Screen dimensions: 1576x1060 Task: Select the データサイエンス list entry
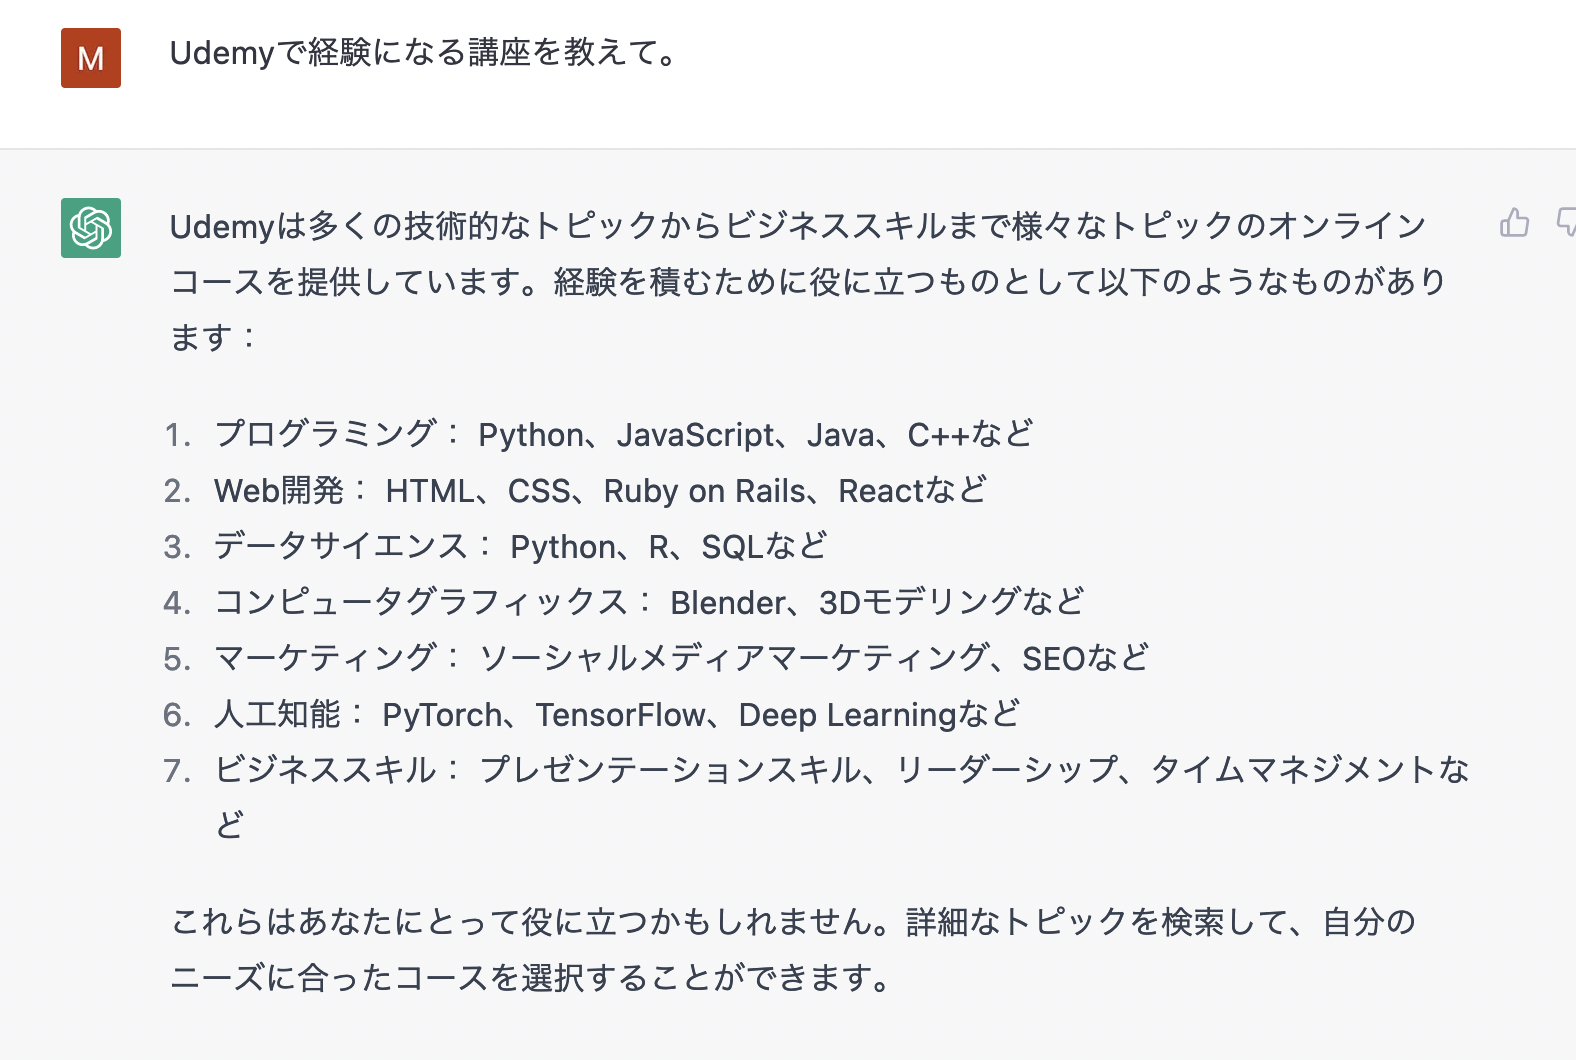pyautogui.click(x=520, y=546)
